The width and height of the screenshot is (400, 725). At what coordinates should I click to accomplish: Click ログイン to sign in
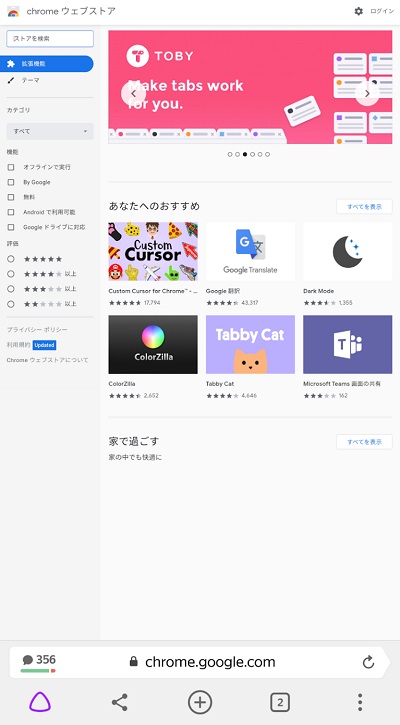(382, 11)
